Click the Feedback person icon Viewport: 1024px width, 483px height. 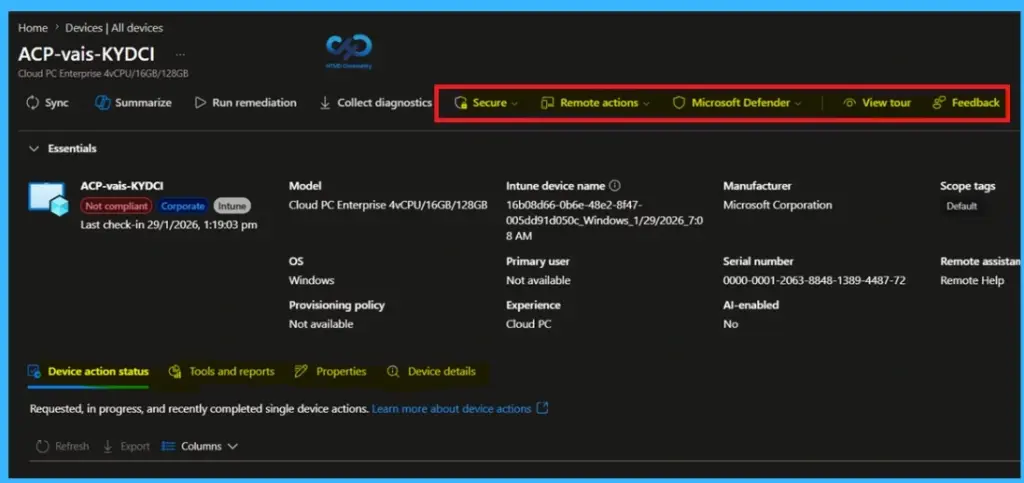(x=938, y=103)
